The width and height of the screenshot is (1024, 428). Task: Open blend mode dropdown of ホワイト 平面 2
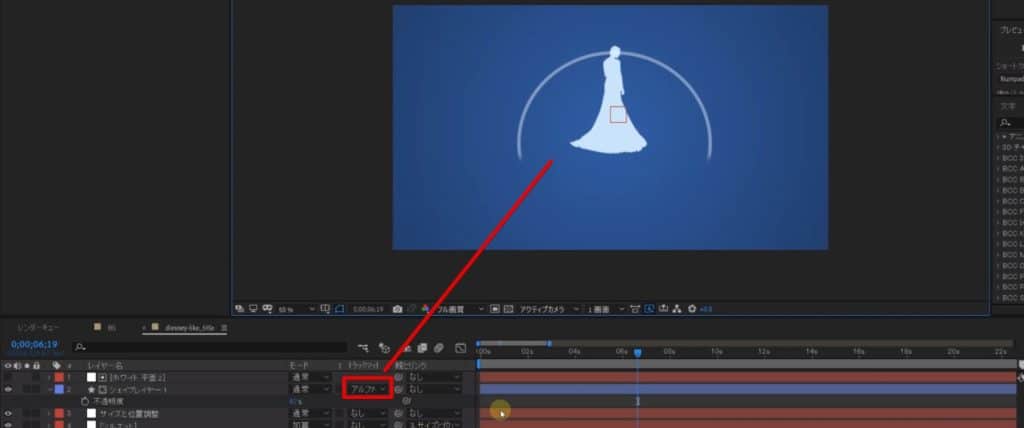(x=310, y=377)
